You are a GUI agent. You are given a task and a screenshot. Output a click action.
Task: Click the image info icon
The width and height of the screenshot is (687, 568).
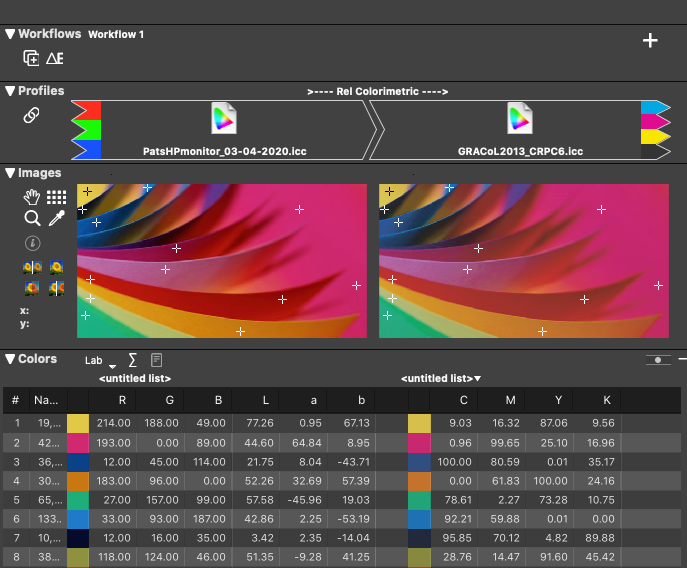tap(32, 243)
